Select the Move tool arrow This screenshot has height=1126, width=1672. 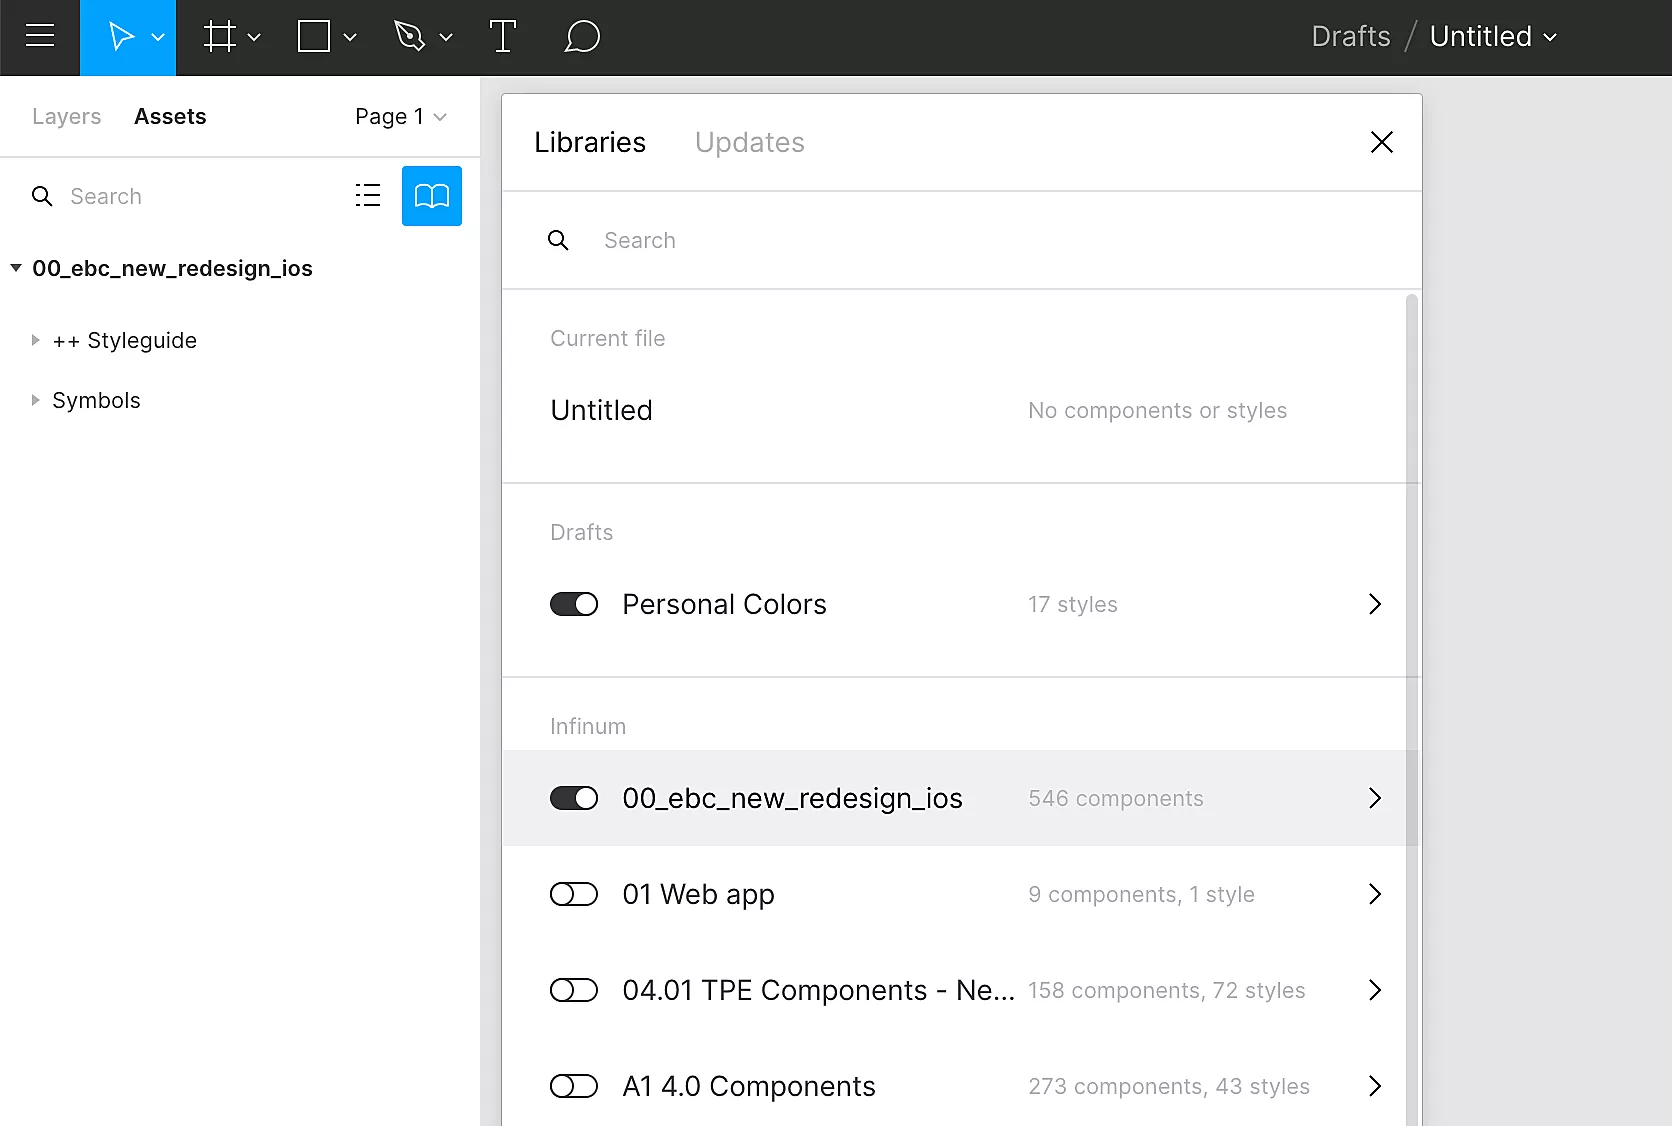coord(121,37)
